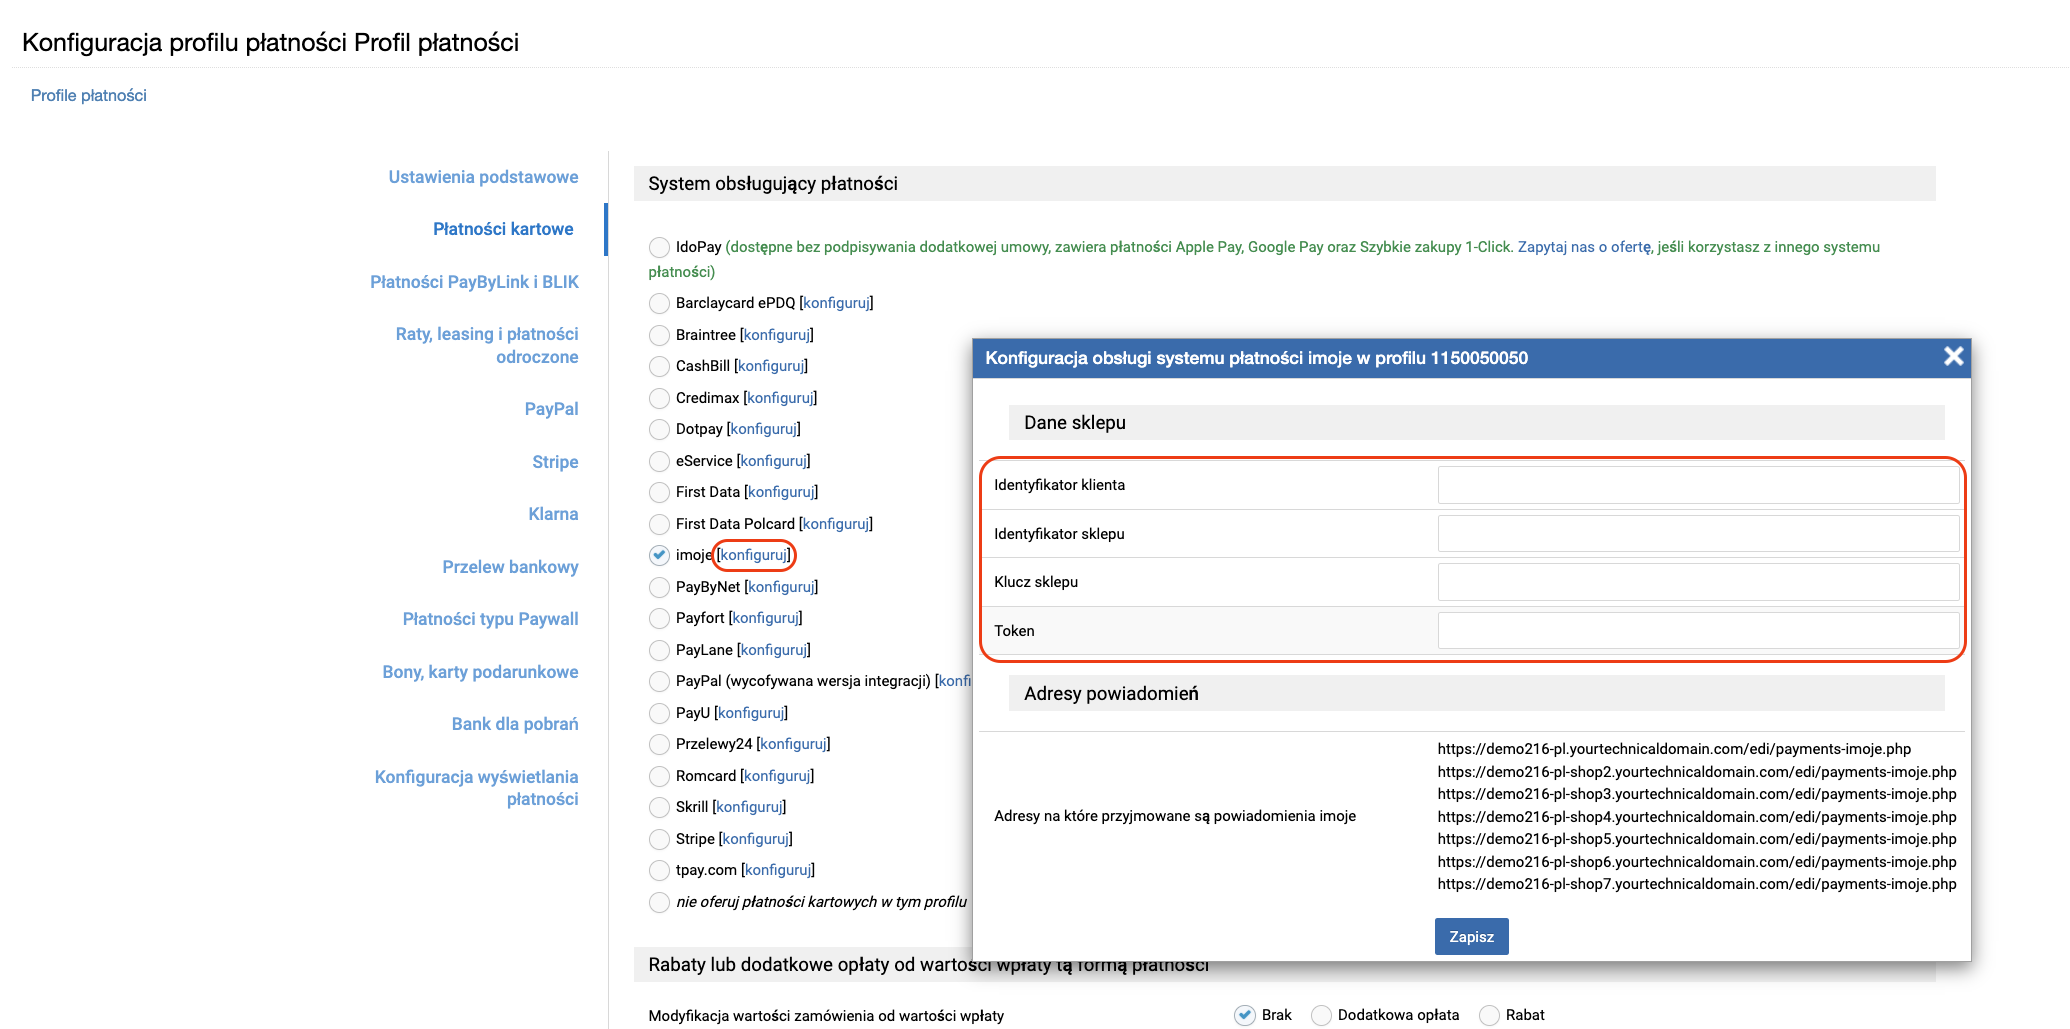This screenshot has width=2070, height=1029.
Task: Choose Skrill payment system
Action: (x=659, y=807)
